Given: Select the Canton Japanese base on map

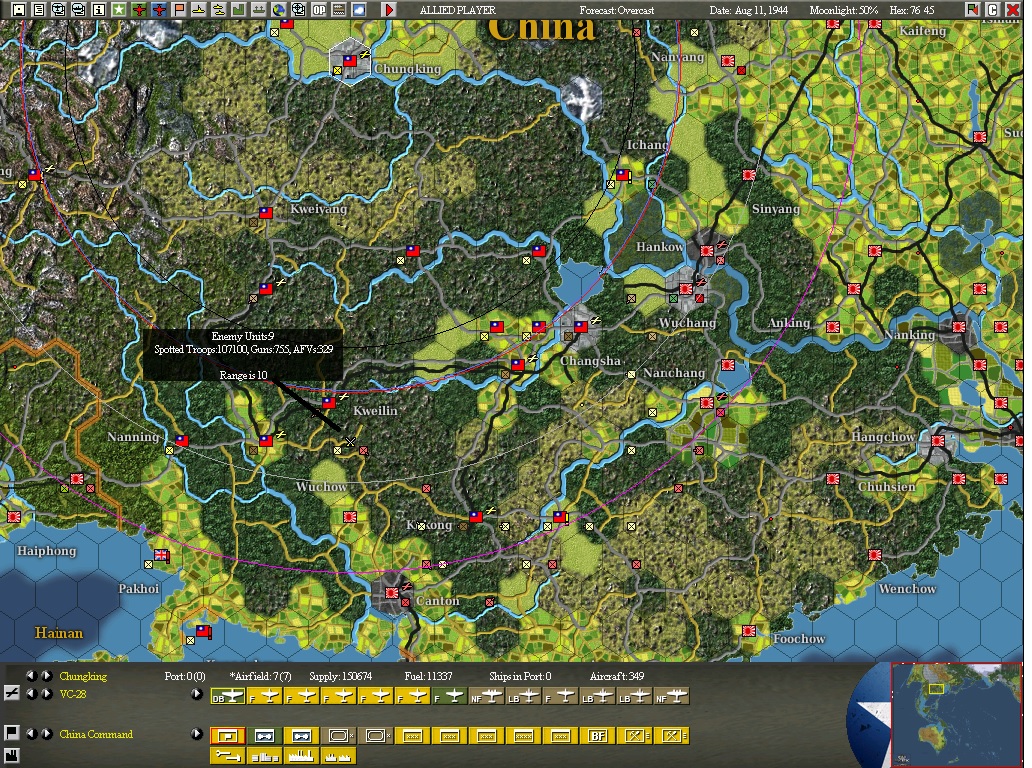Looking at the screenshot, I should [392, 592].
